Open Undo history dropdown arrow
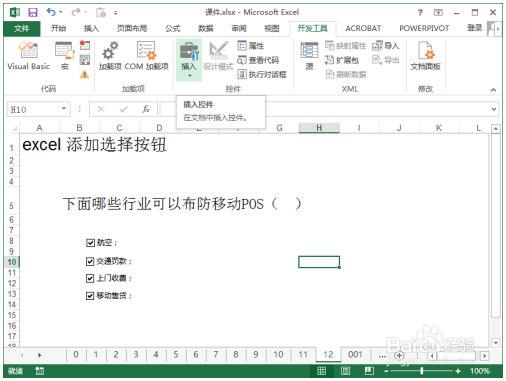The height and width of the screenshot is (381, 506). point(60,13)
